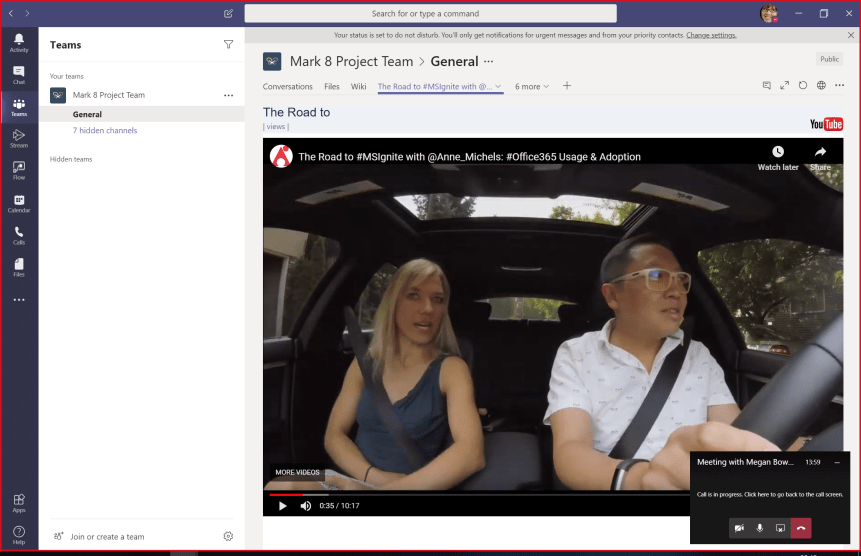This screenshot has width=861, height=556.
Task: Toggle the camera in call popup
Action: coord(739,527)
